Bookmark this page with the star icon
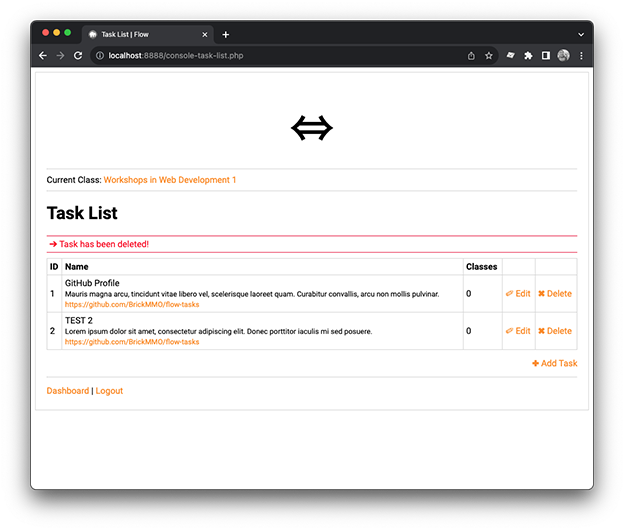The image size is (624, 530). [x=489, y=56]
